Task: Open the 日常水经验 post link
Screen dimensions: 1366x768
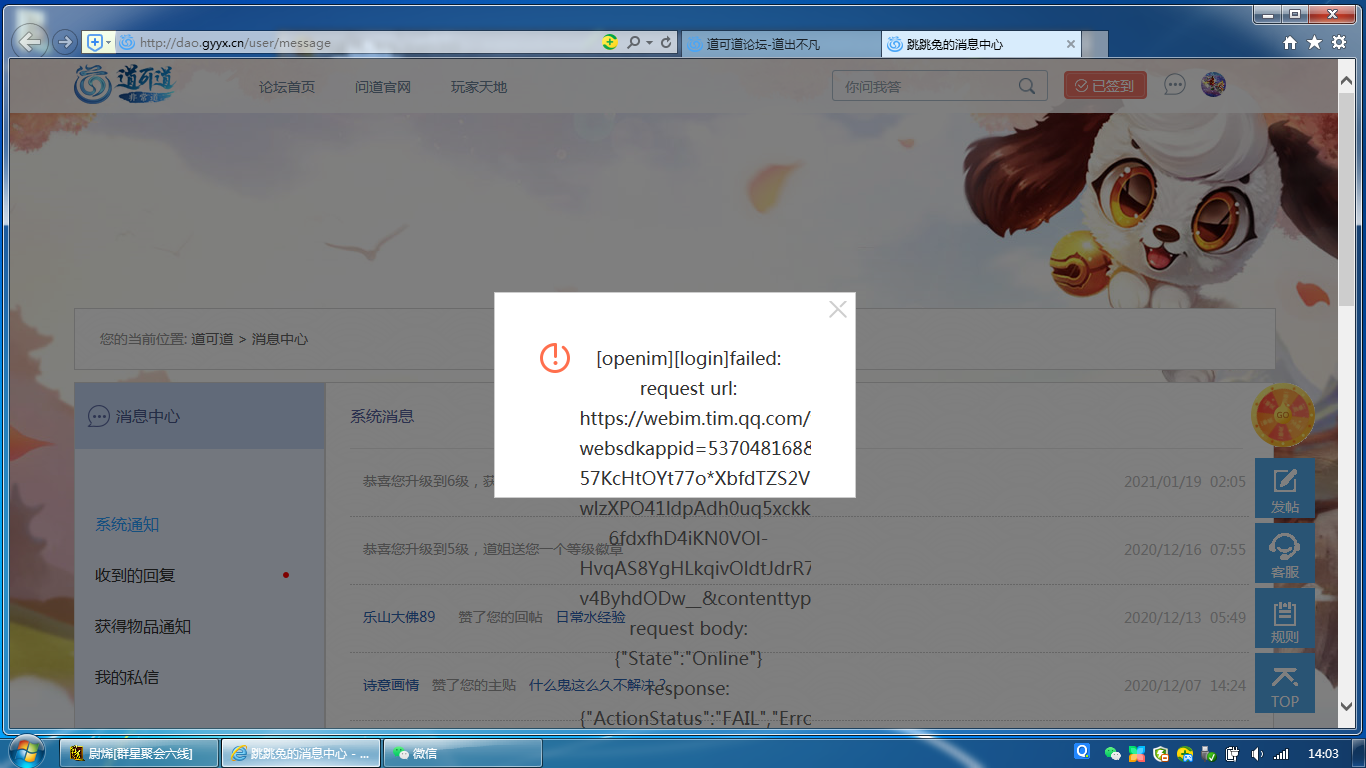Action: (591, 617)
